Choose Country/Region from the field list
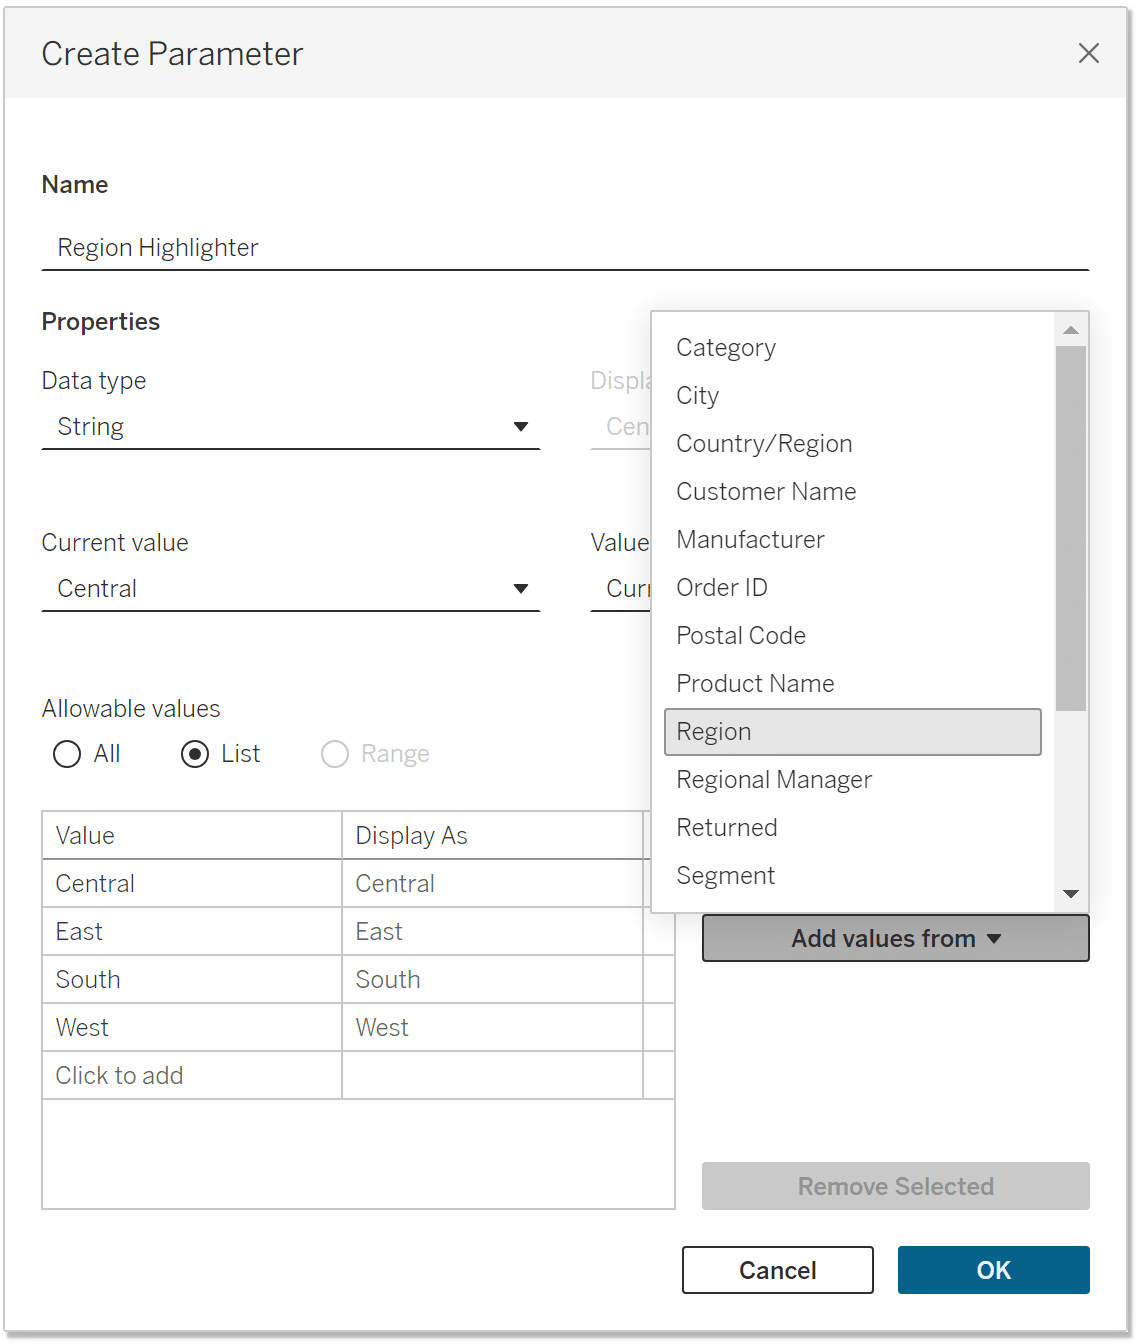The height and width of the screenshot is (1344, 1142). click(x=853, y=444)
